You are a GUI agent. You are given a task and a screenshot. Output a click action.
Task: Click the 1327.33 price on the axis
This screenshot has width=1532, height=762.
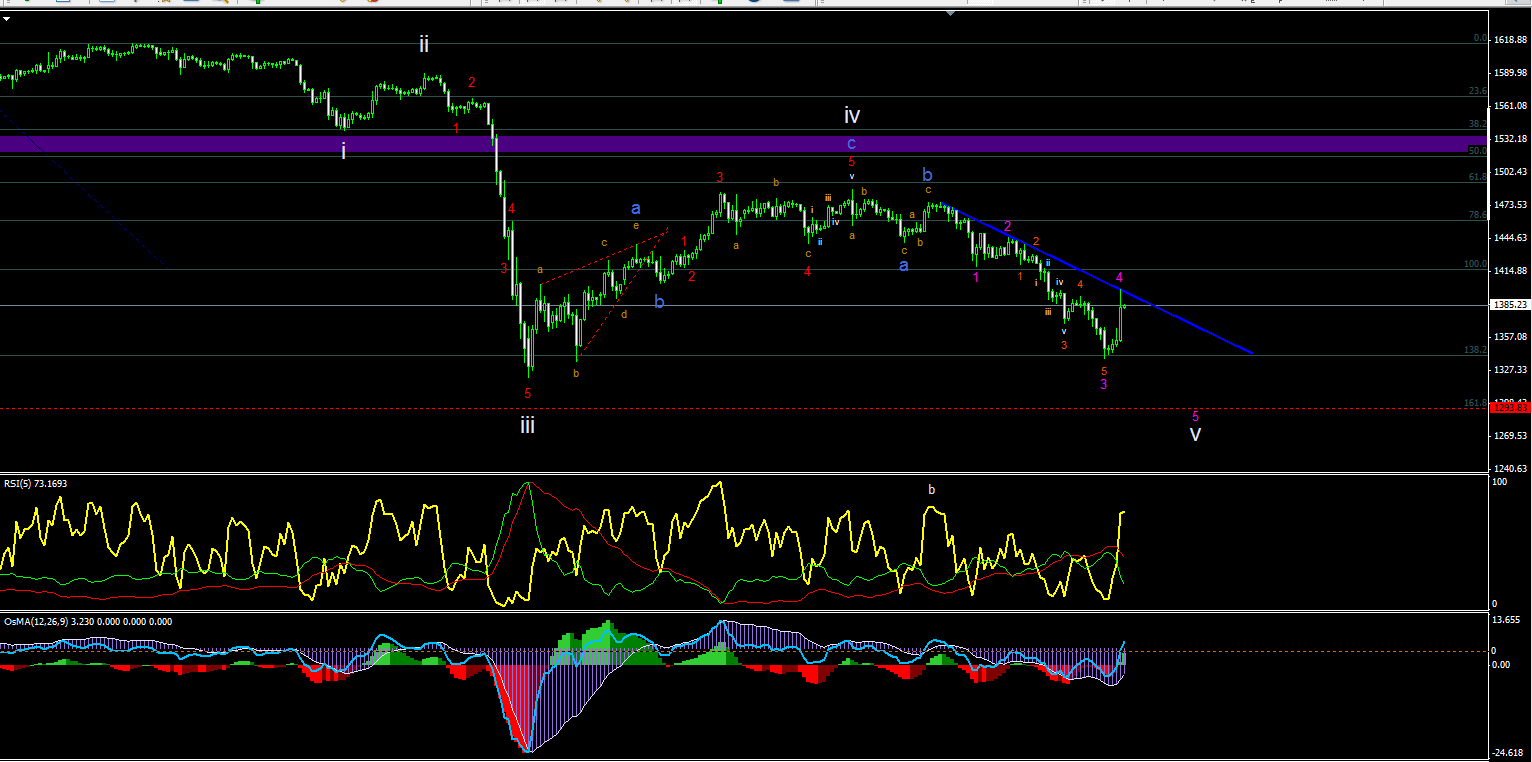(1508, 370)
